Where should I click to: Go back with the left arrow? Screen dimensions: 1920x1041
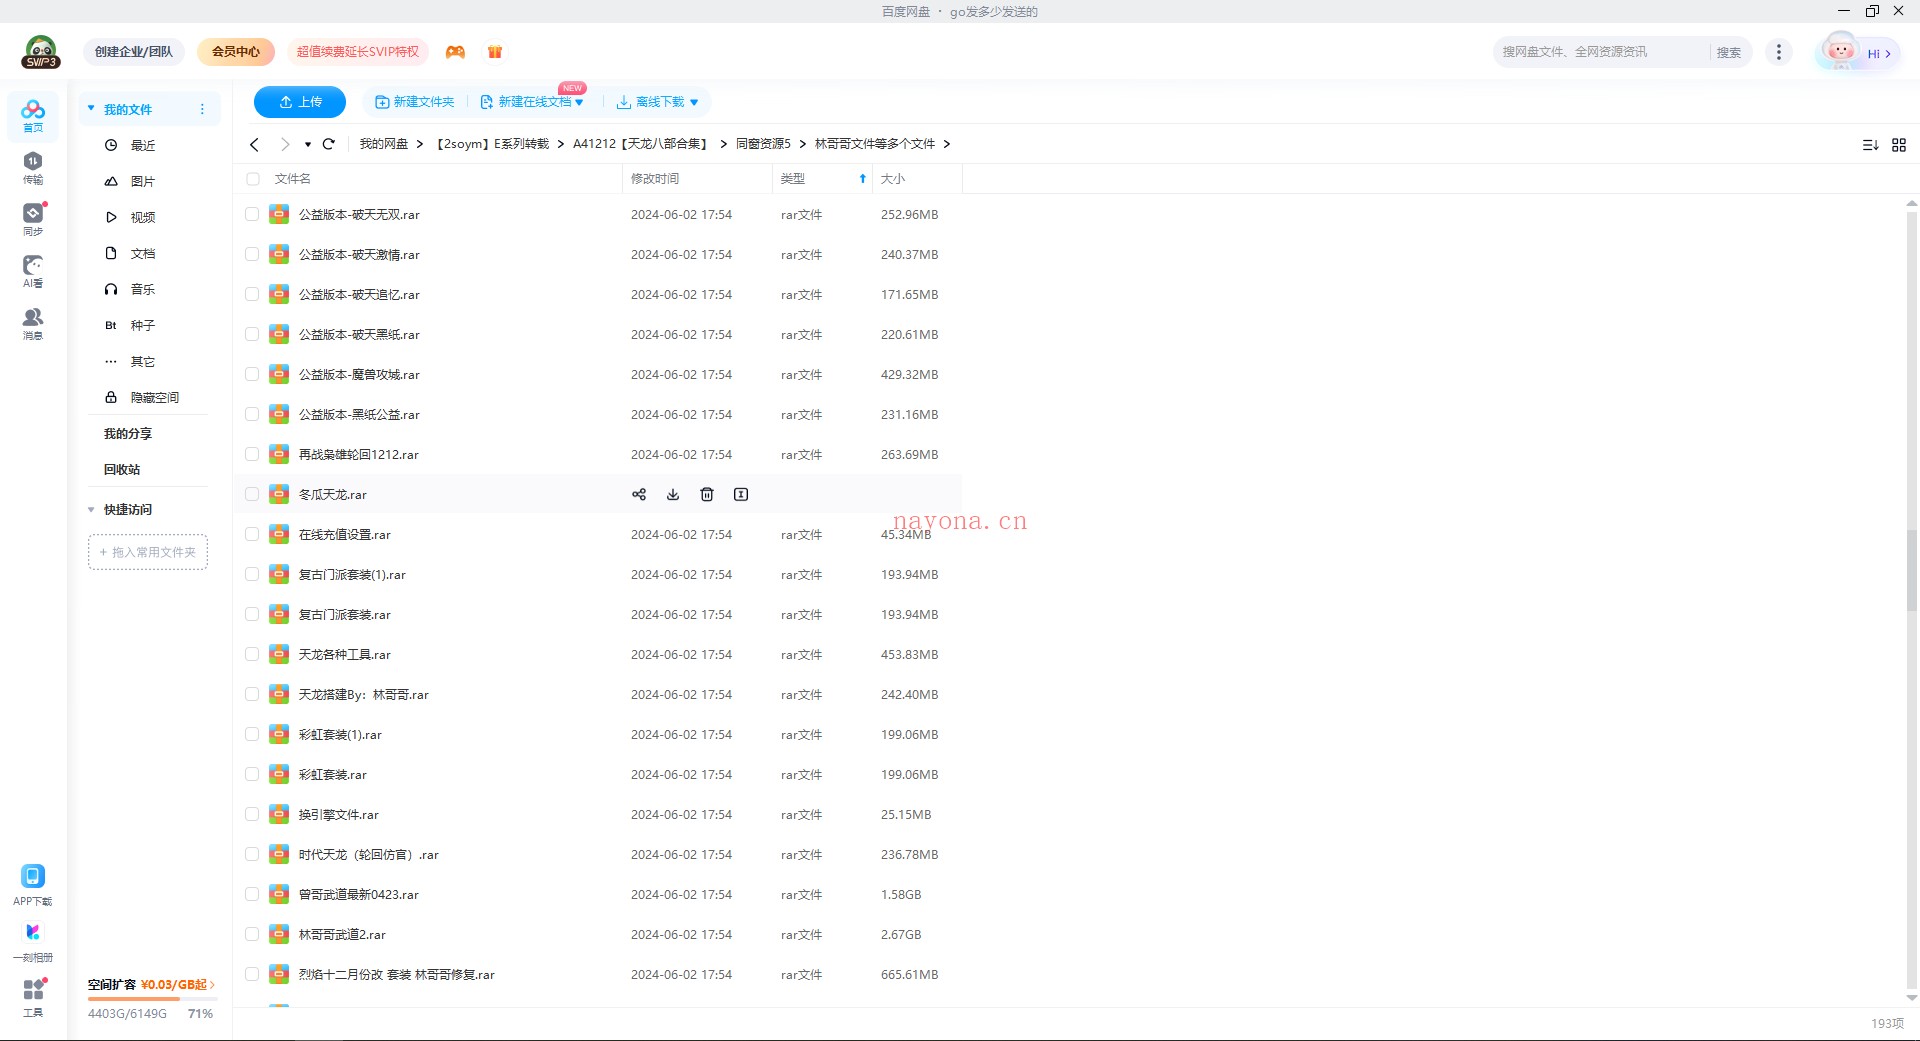click(255, 144)
